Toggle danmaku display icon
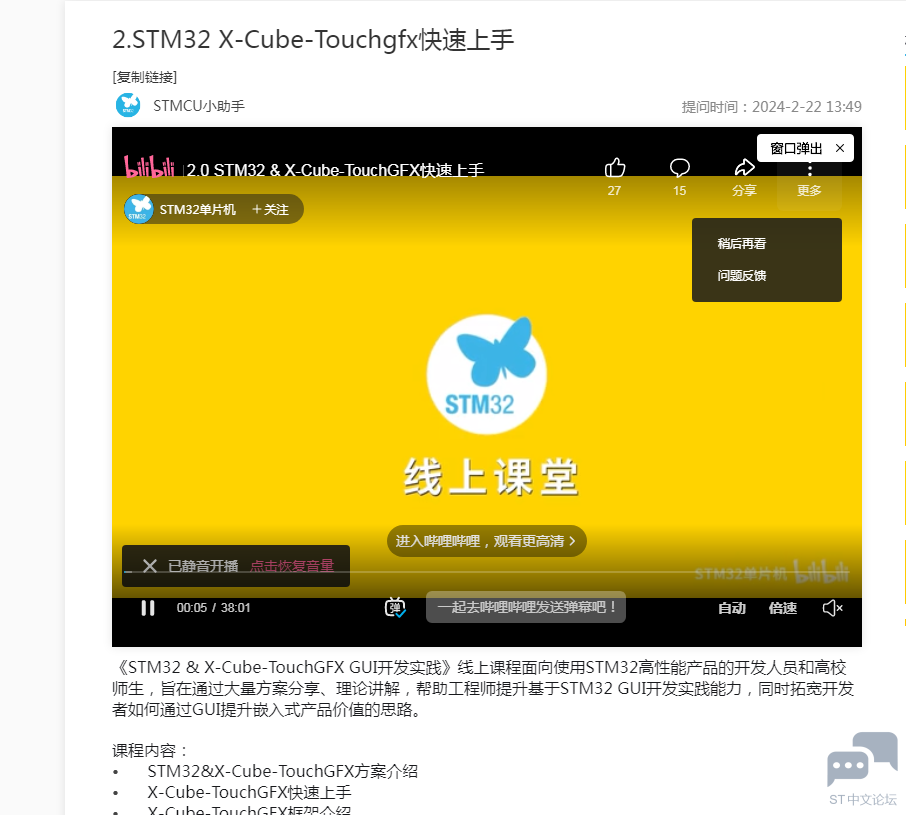This screenshot has height=815, width=906. pyautogui.click(x=395, y=608)
